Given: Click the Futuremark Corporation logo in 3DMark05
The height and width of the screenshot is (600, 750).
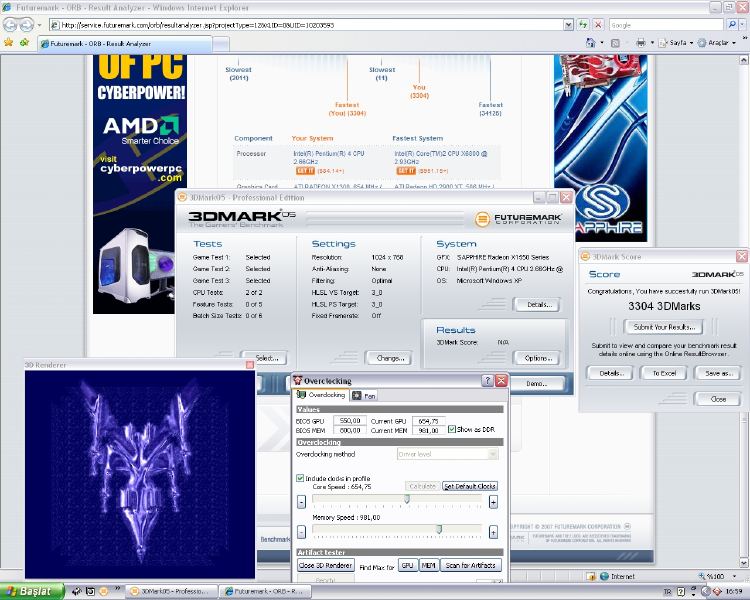Looking at the screenshot, I should point(518,219).
